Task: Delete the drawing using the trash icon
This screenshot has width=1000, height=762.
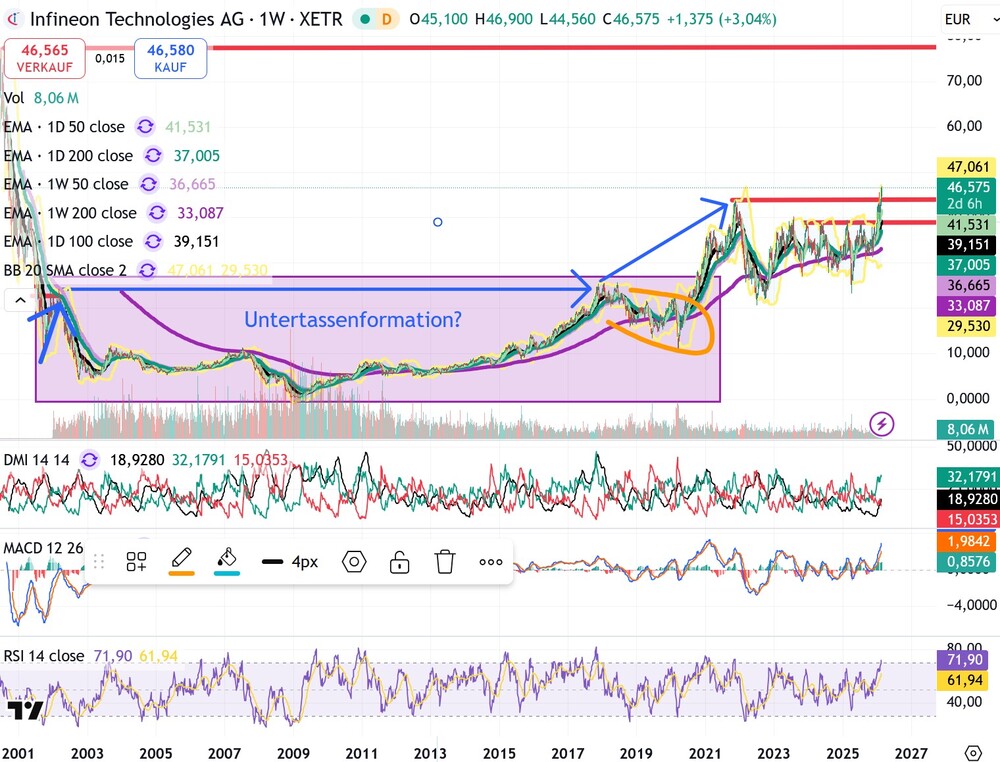Action: [x=445, y=562]
